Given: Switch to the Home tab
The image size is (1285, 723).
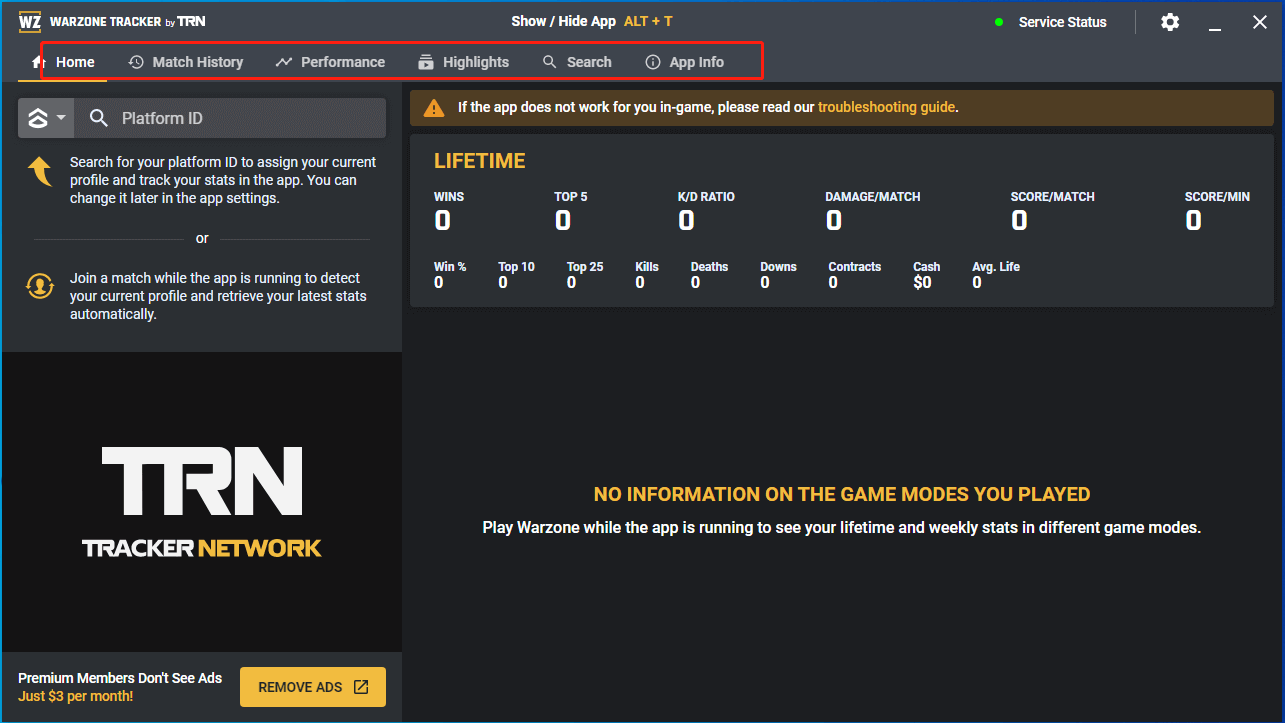Looking at the screenshot, I should (x=62, y=62).
